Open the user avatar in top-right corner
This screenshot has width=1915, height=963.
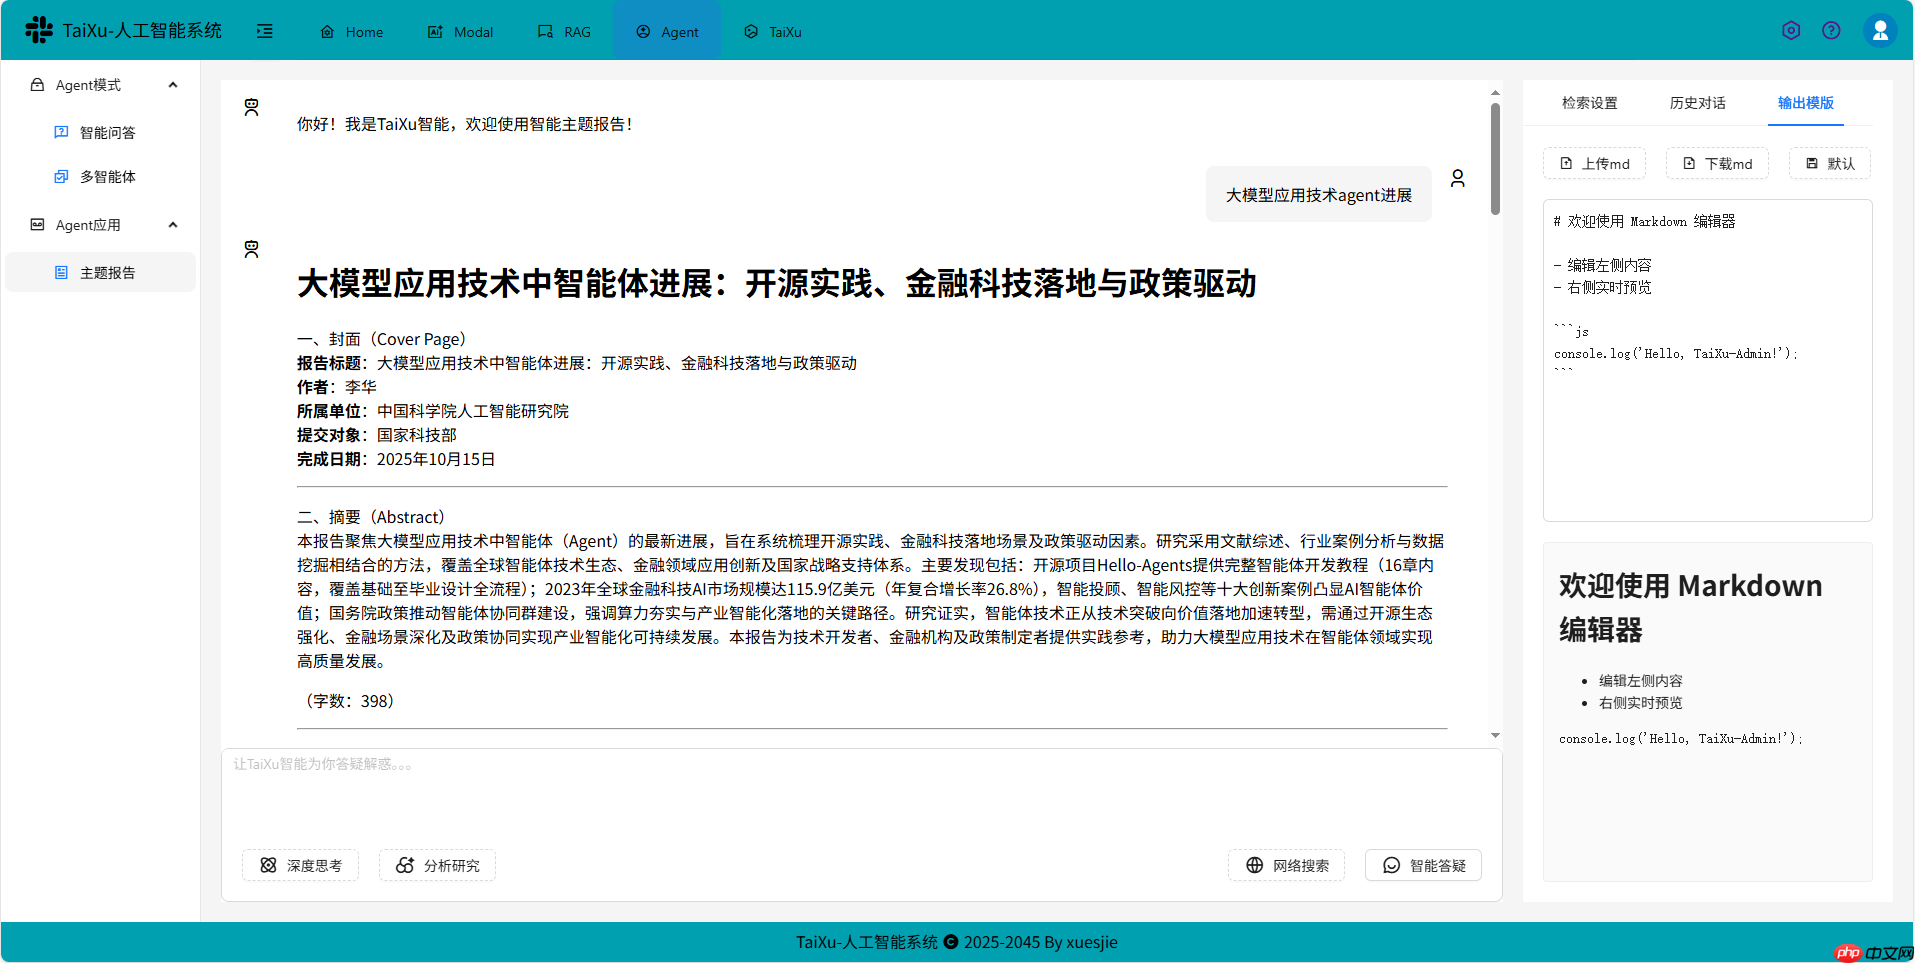click(x=1880, y=30)
